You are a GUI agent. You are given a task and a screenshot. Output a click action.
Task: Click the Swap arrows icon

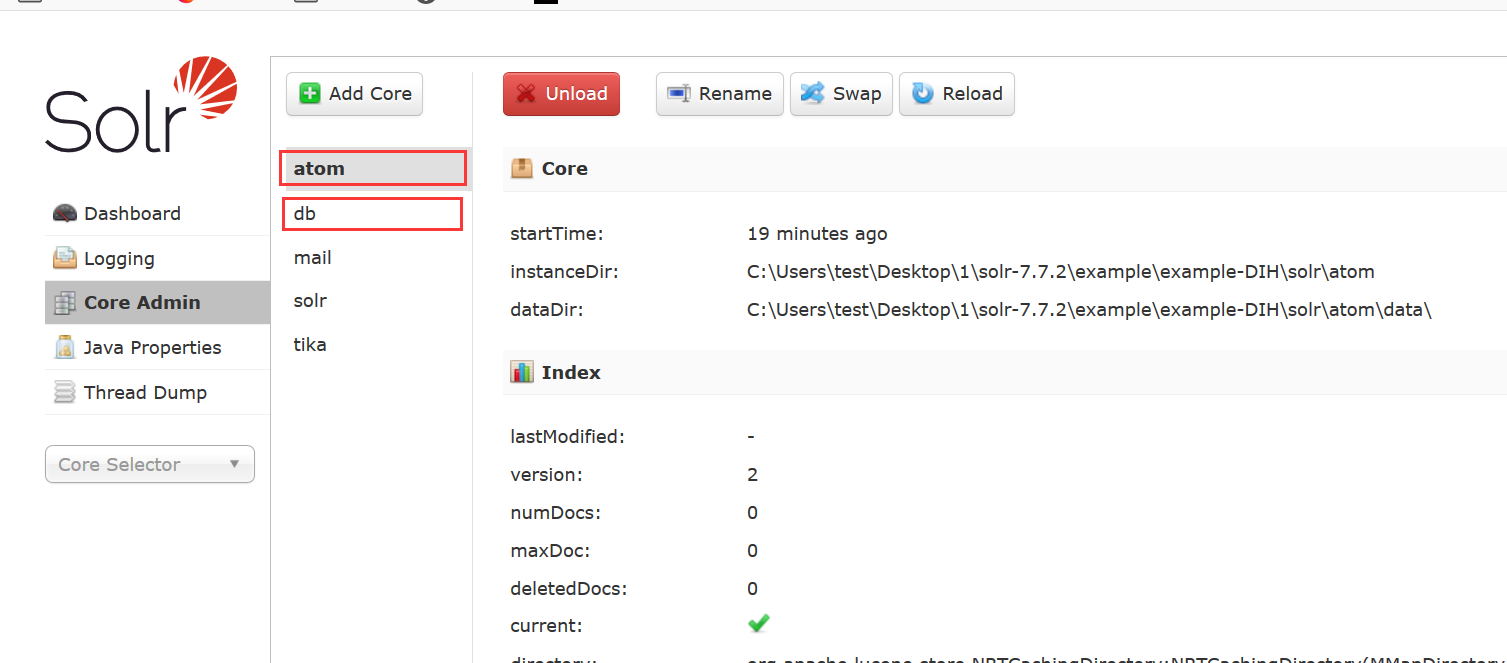pos(813,93)
